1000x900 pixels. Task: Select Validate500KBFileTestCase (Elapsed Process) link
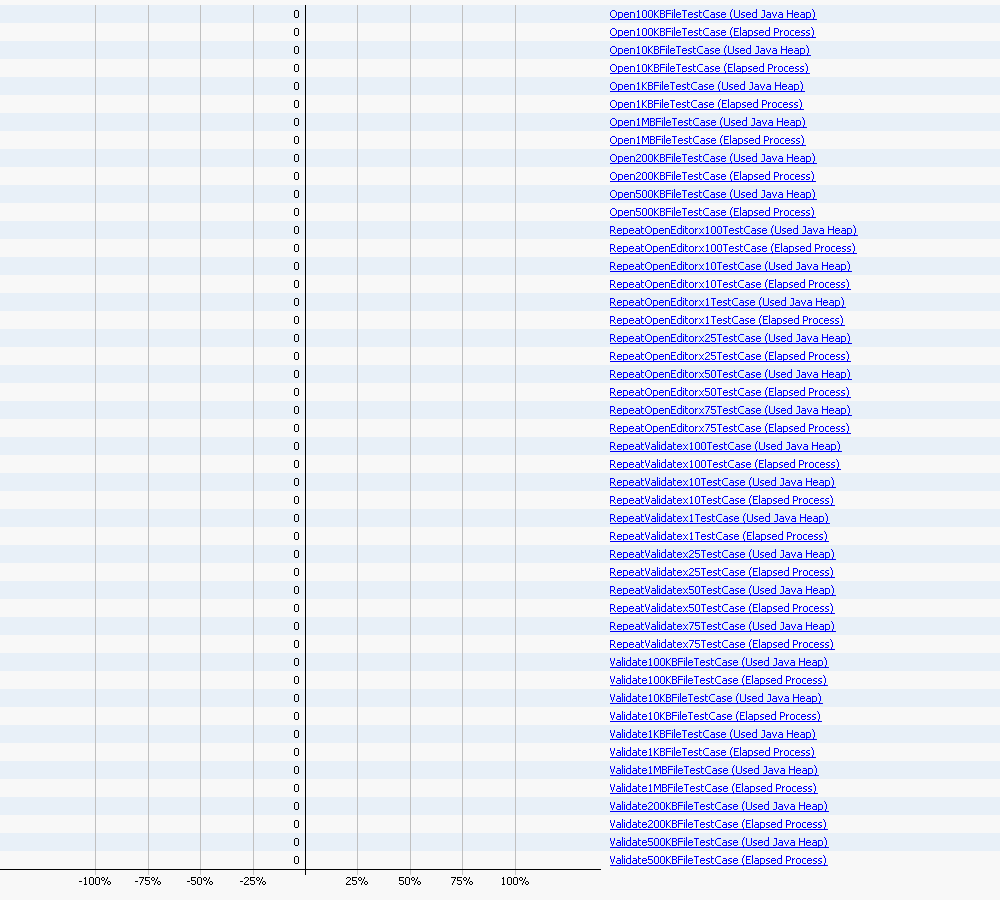pyautogui.click(x=718, y=860)
